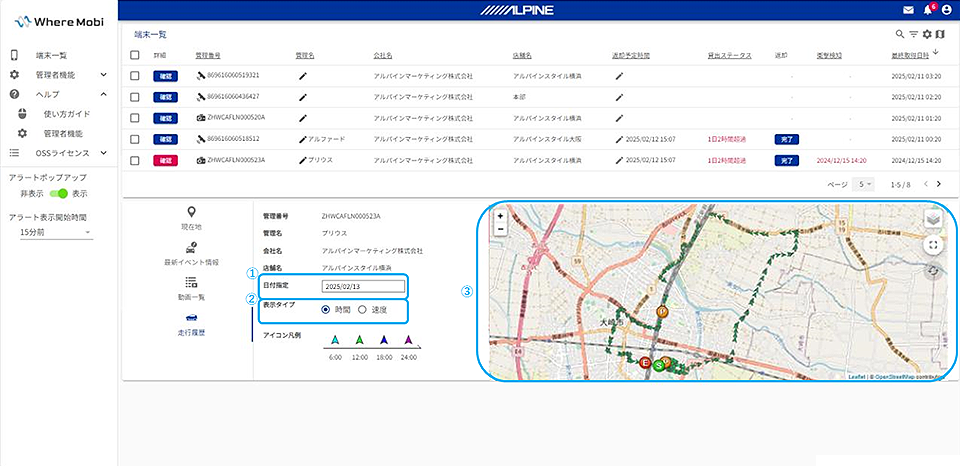The height and width of the screenshot is (466, 960).
Task: Click the orange P marker on the map
Action: pyautogui.click(x=662, y=312)
